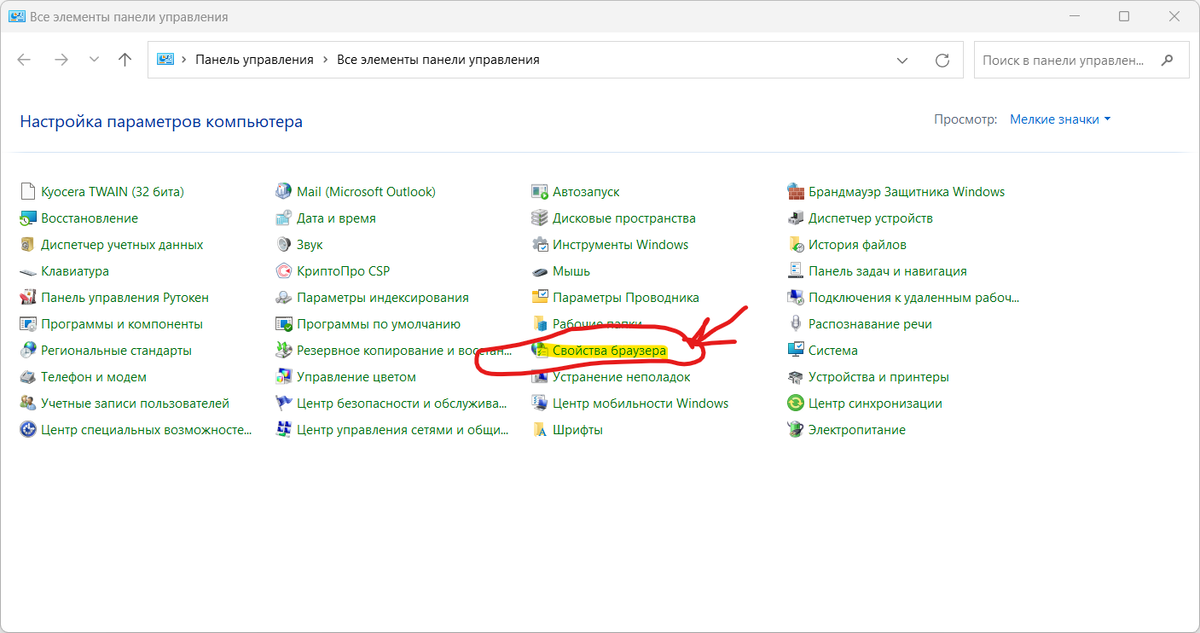Viewport: 1200px width, 633px height.
Task: Click the Восстановление item icon
Action: point(28,218)
